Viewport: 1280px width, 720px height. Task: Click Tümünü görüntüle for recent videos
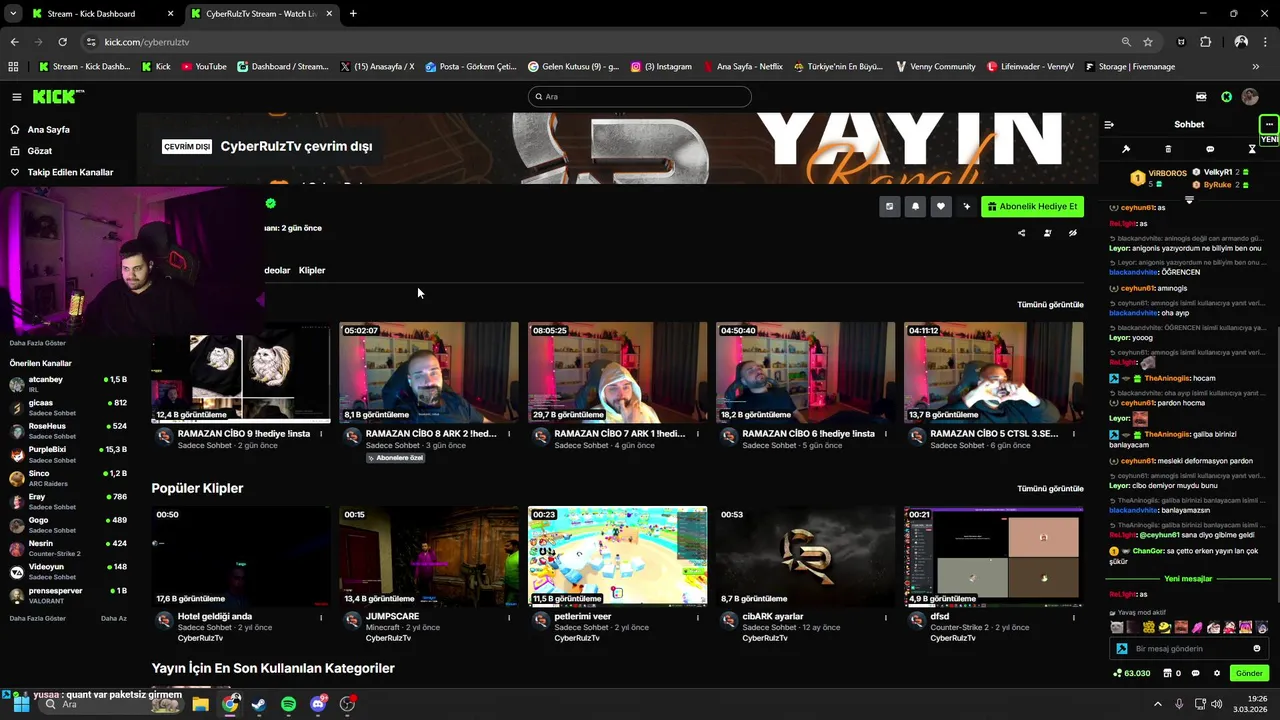1050,305
